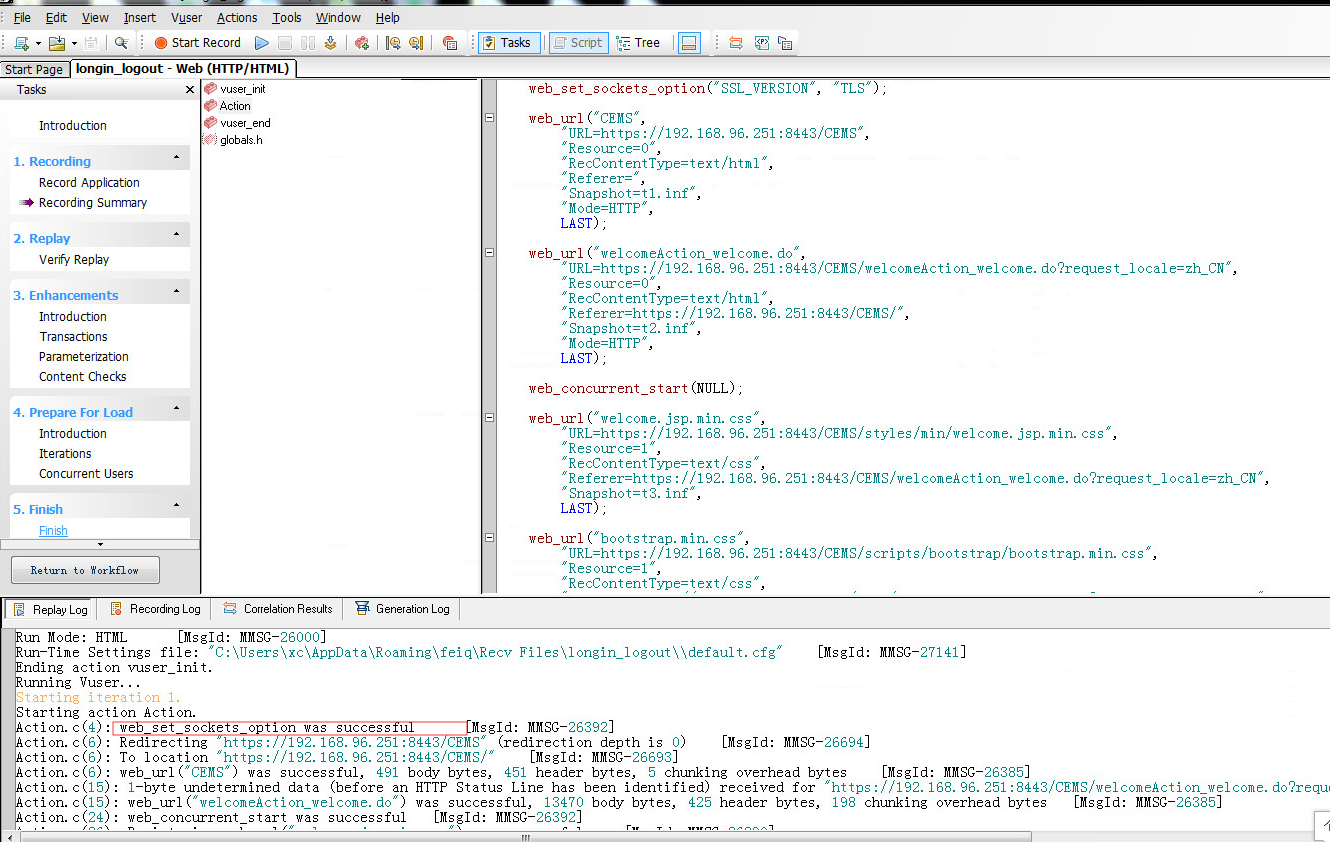The image size is (1330, 842).
Task: Click the Start Record button with red dot
Action: pyautogui.click(x=197, y=42)
